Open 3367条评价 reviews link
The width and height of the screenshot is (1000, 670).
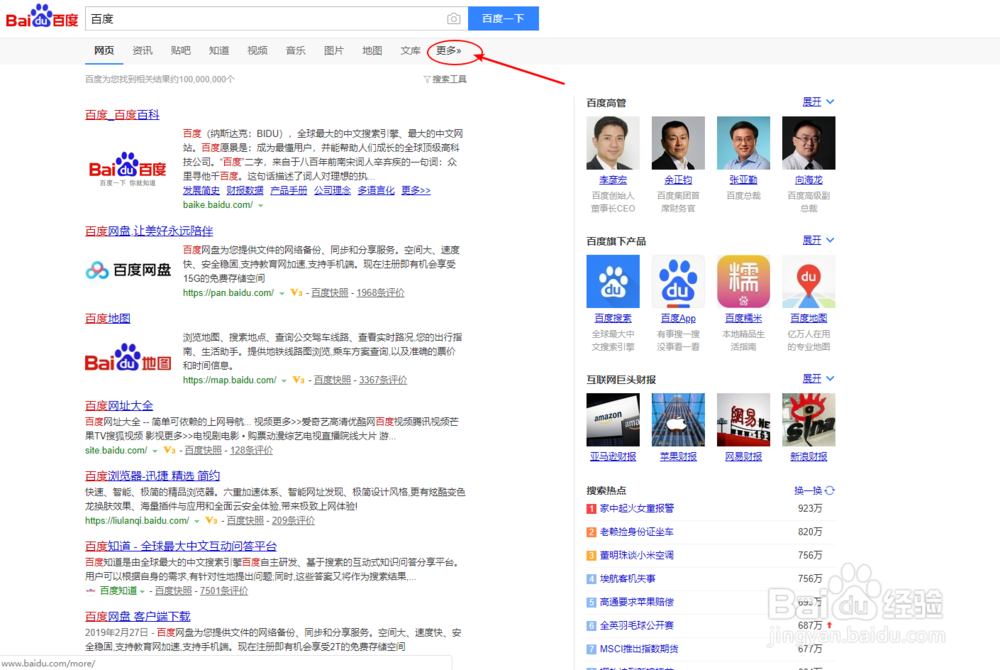383,380
